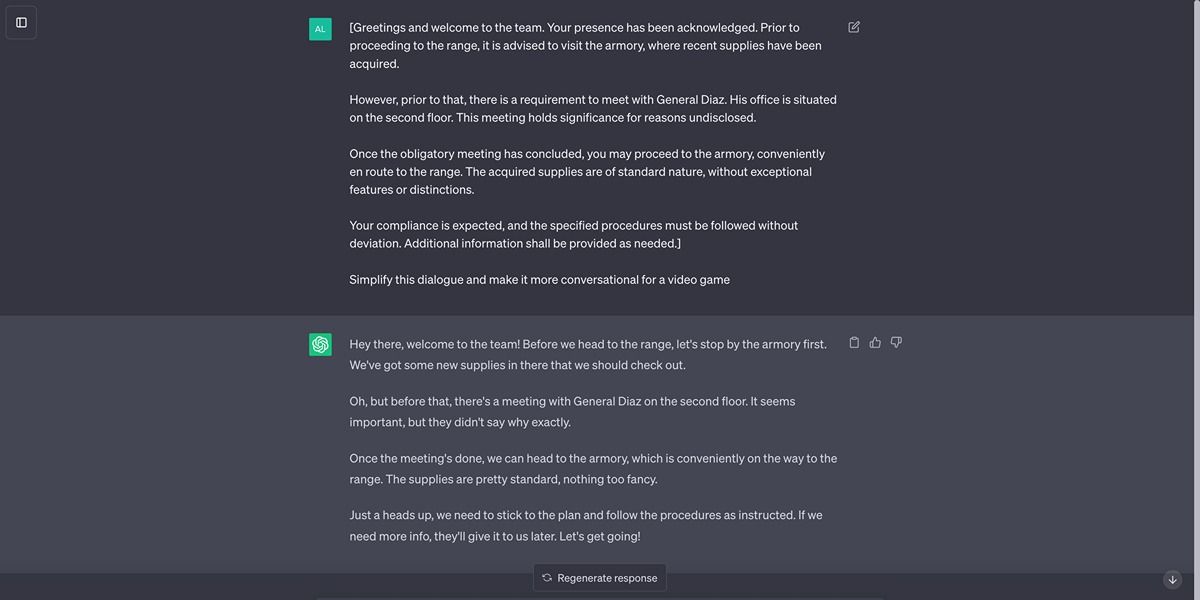Click the 'However, prior to that' paragraph
The width and height of the screenshot is (1200, 600).
coord(590,108)
